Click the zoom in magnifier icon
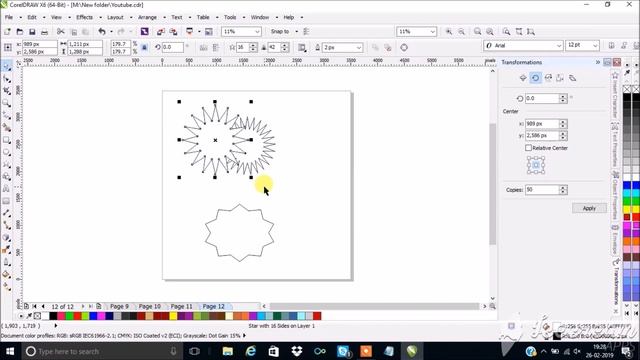The width and height of the screenshot is (640, 360). tap(449, 31)
